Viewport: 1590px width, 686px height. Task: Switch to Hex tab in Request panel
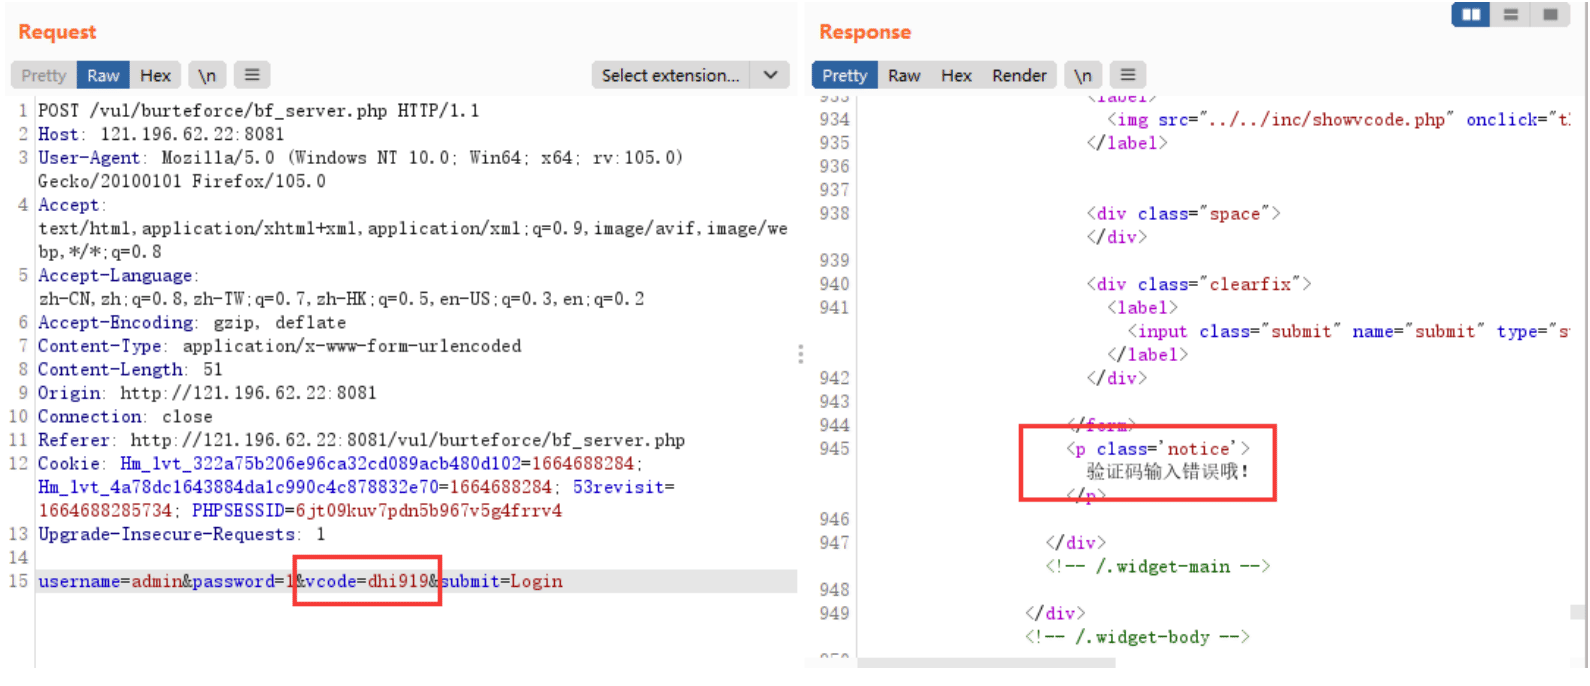tap(155, 75)
